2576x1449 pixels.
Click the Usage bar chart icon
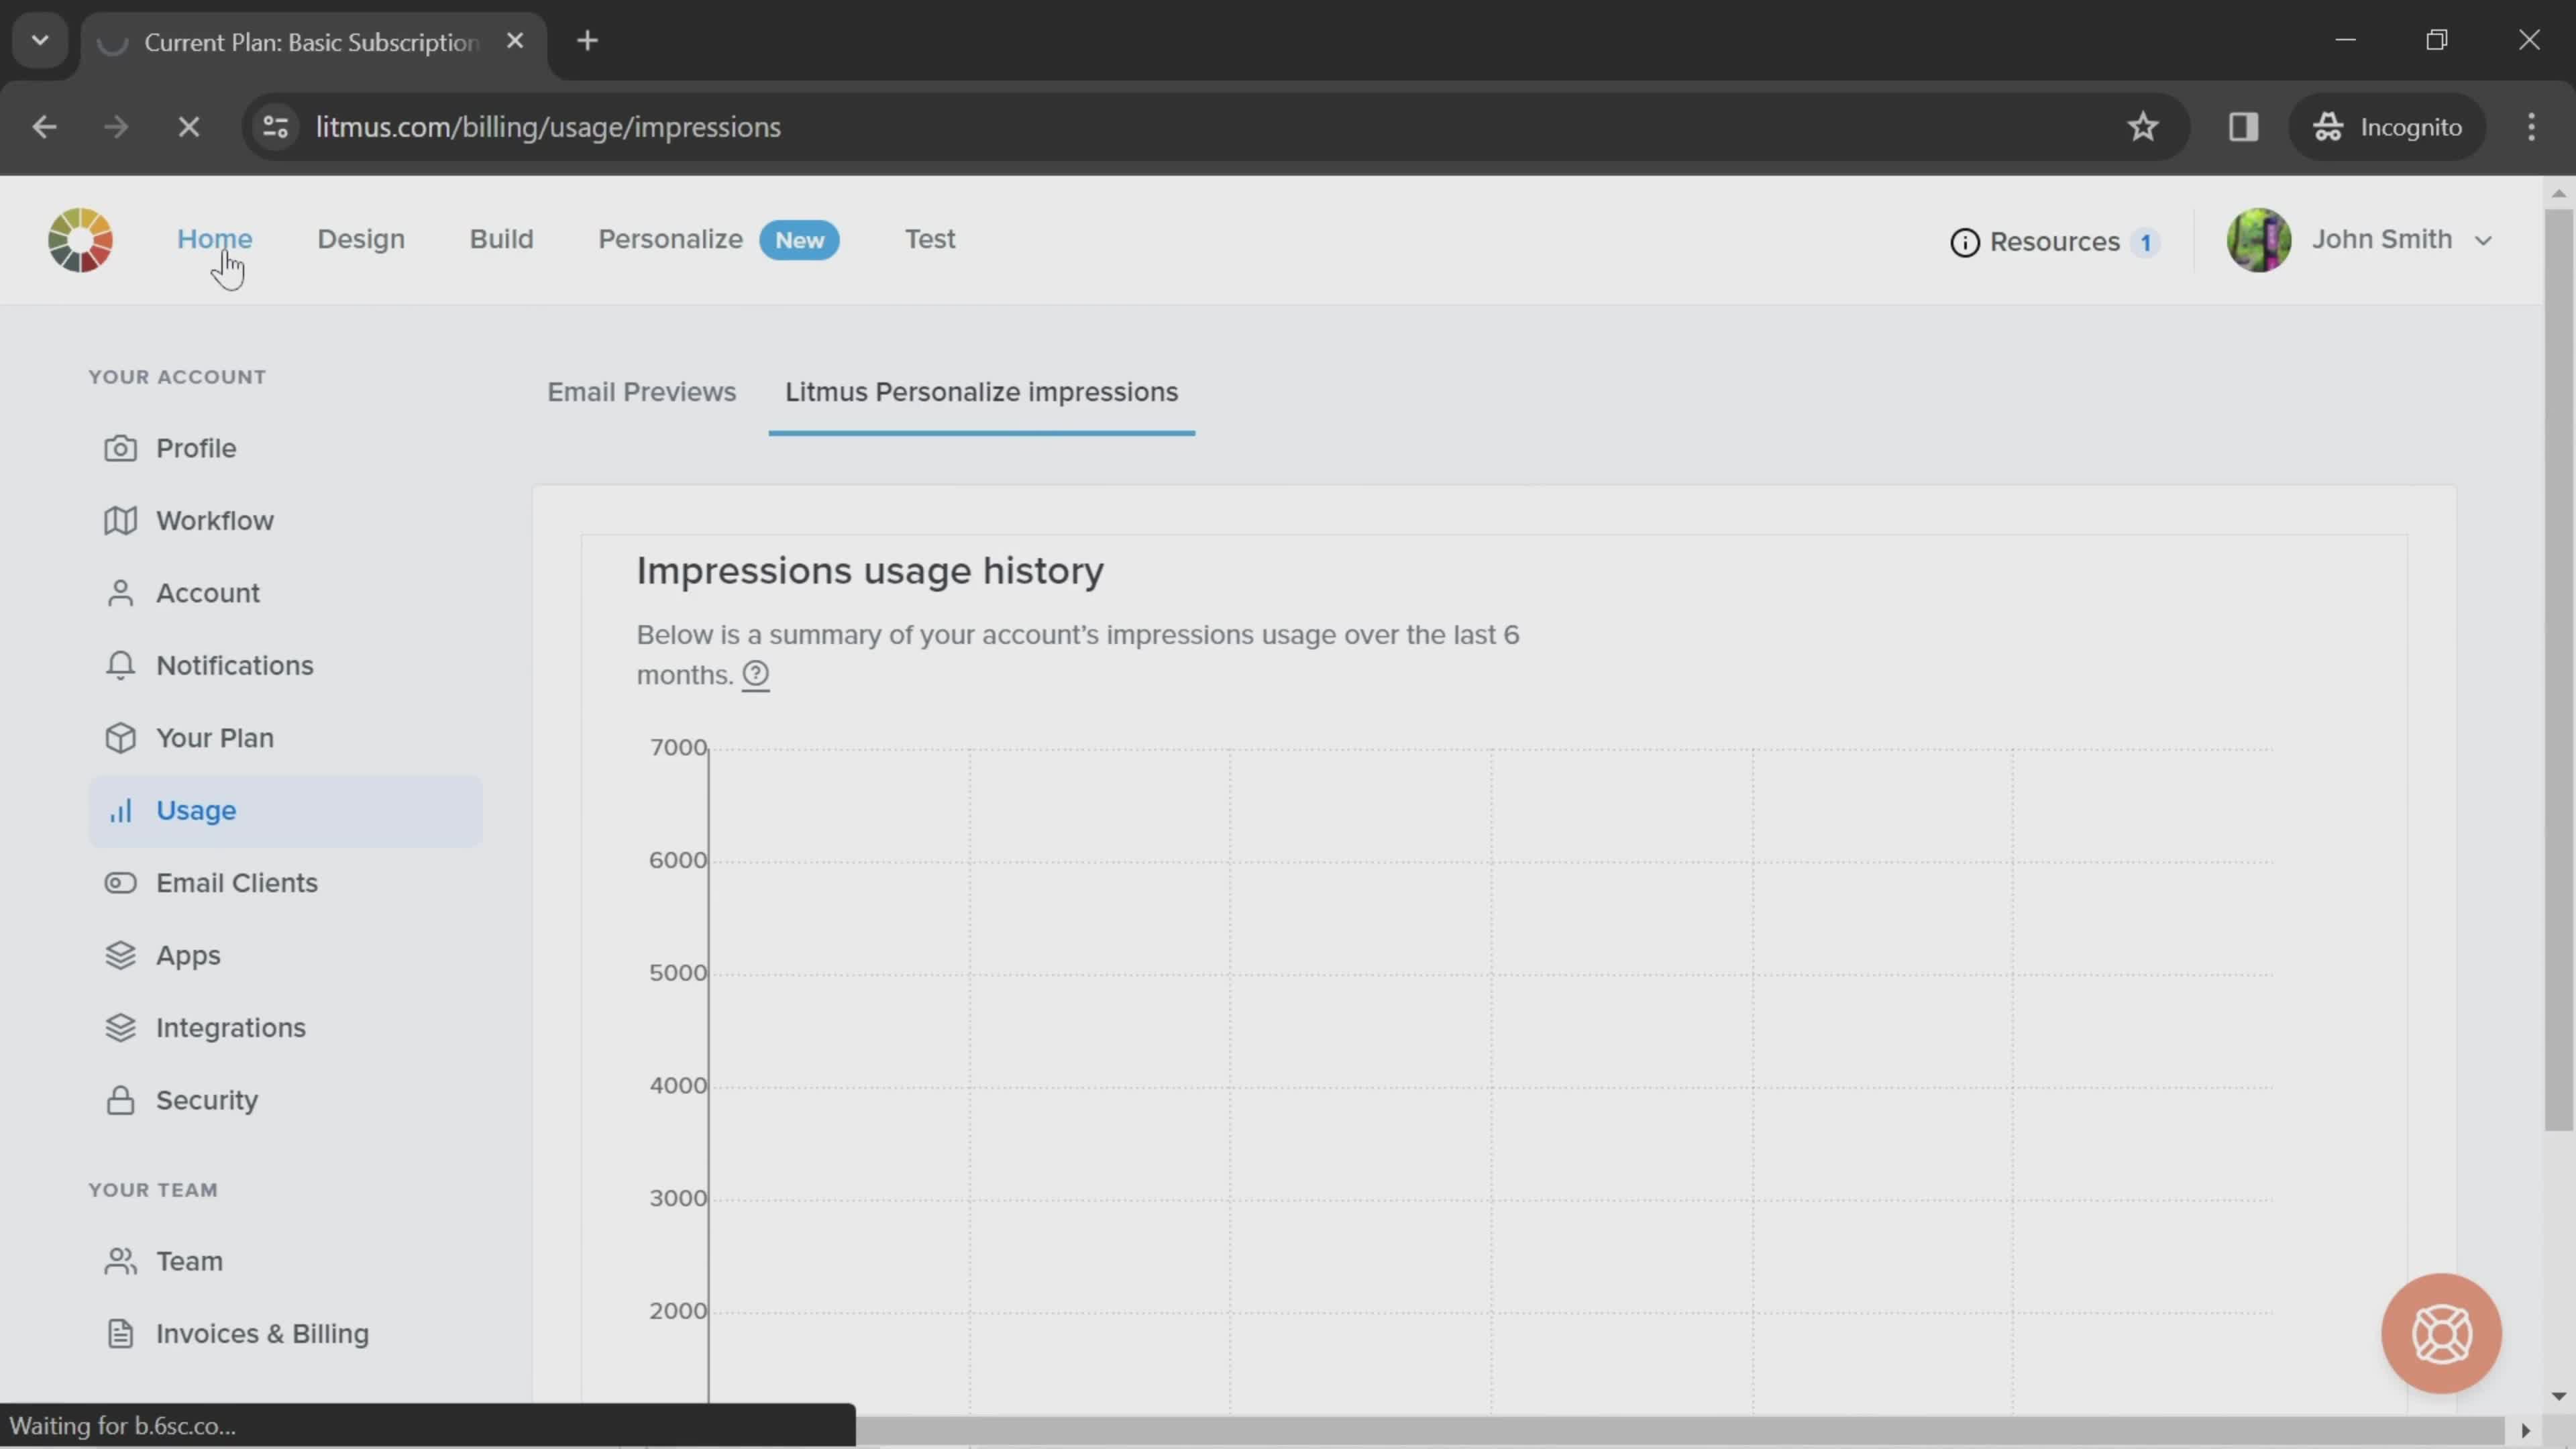(x=120, y=811)
